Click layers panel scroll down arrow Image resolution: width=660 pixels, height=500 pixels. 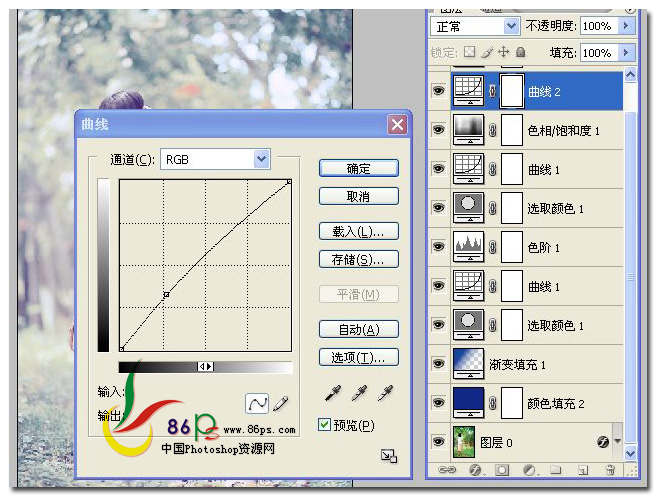630,453
